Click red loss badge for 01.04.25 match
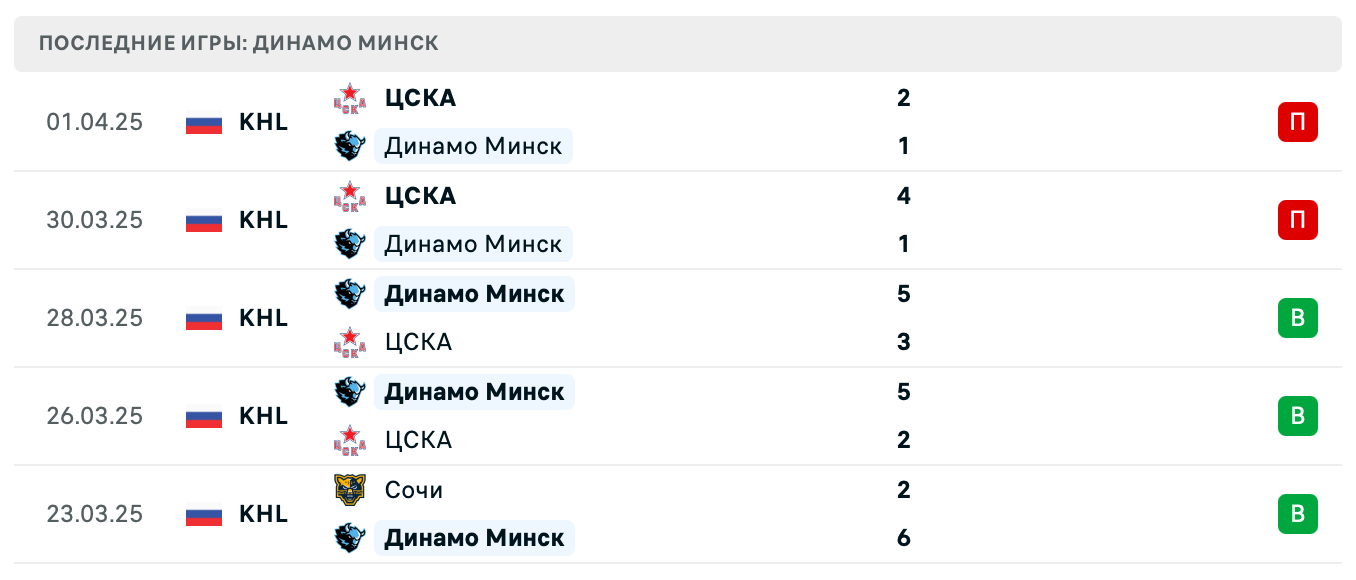The image size is (1356, 580). (x=1297, y=122)
